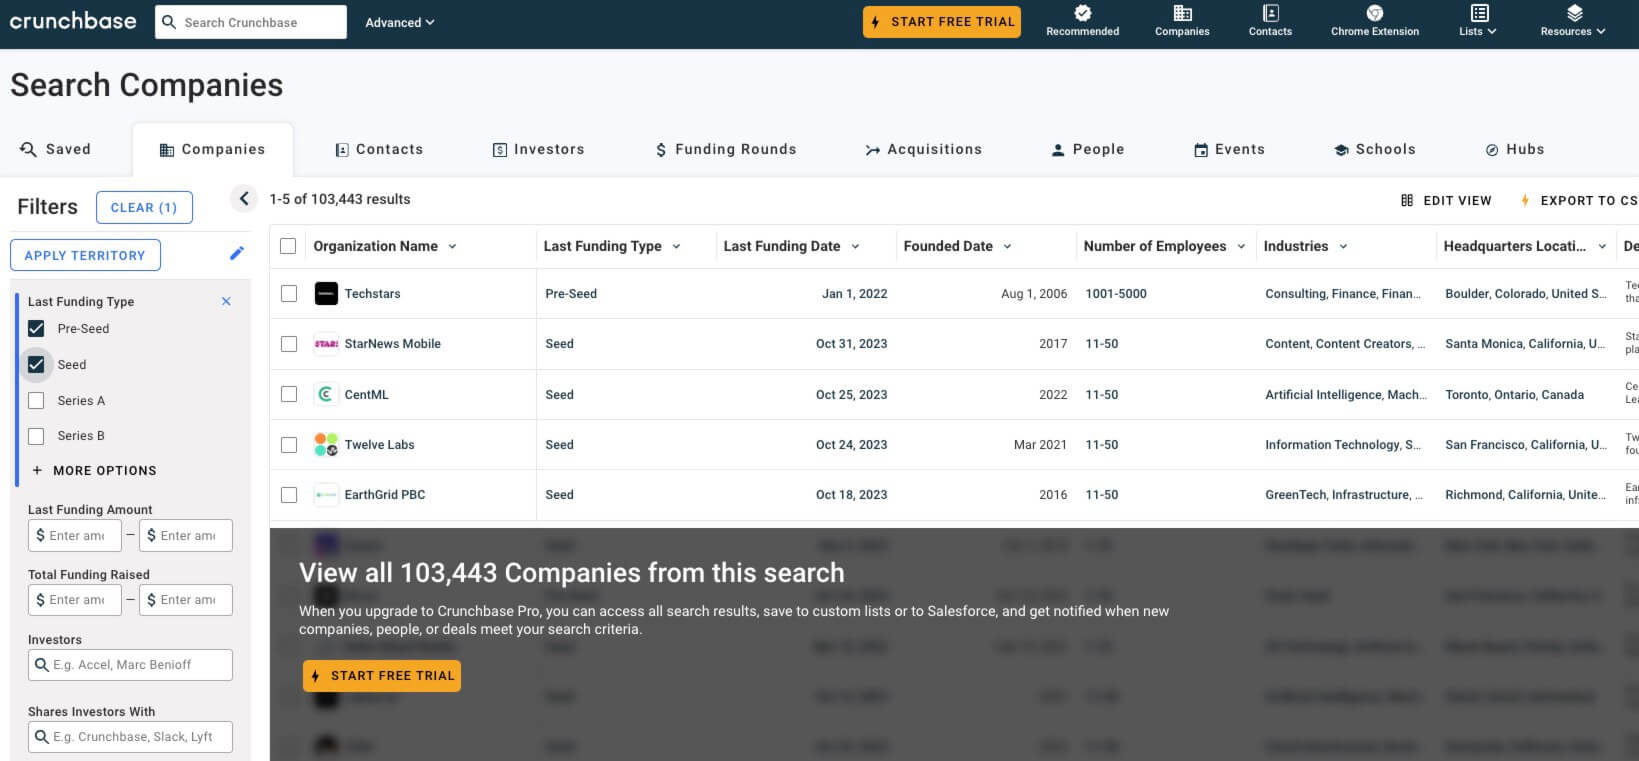Click the magnifier icon in the Investors filter

pos(42,664)
